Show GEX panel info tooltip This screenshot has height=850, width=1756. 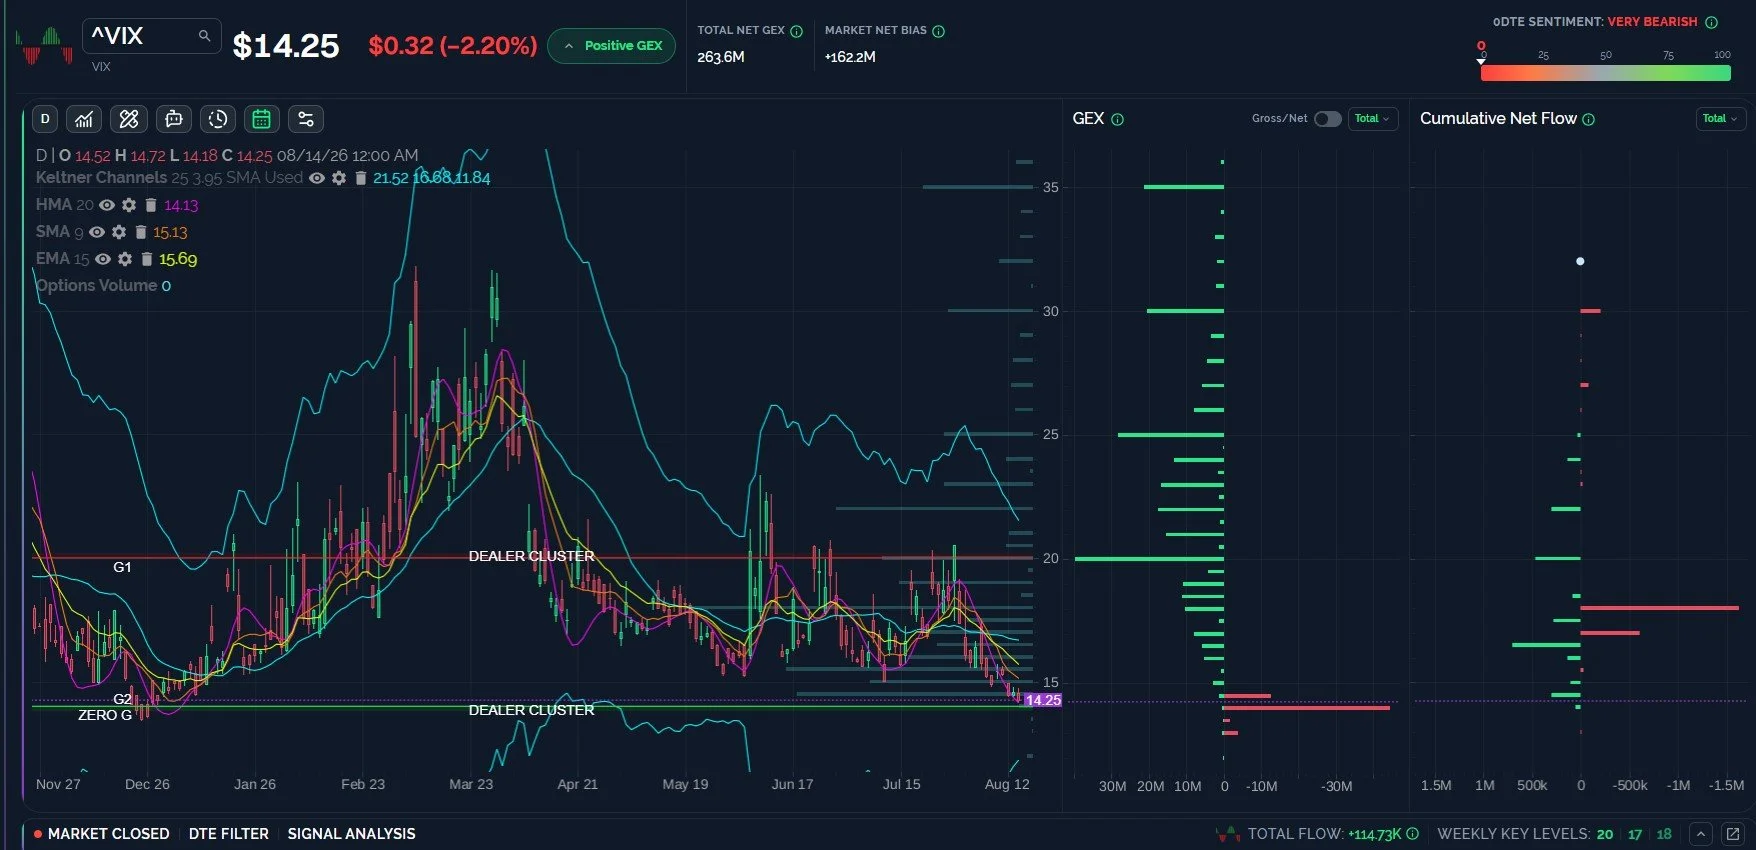[x=1117, y=119]
